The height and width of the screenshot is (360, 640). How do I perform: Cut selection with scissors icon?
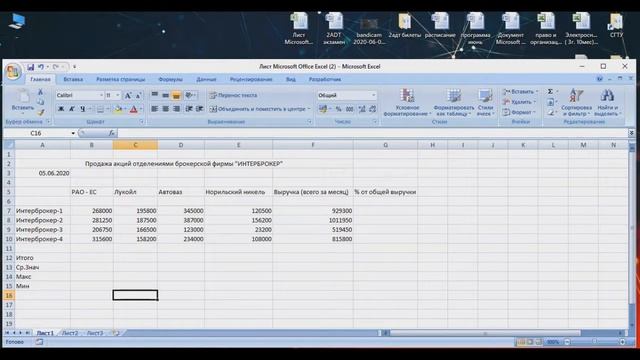click(40, 92)
